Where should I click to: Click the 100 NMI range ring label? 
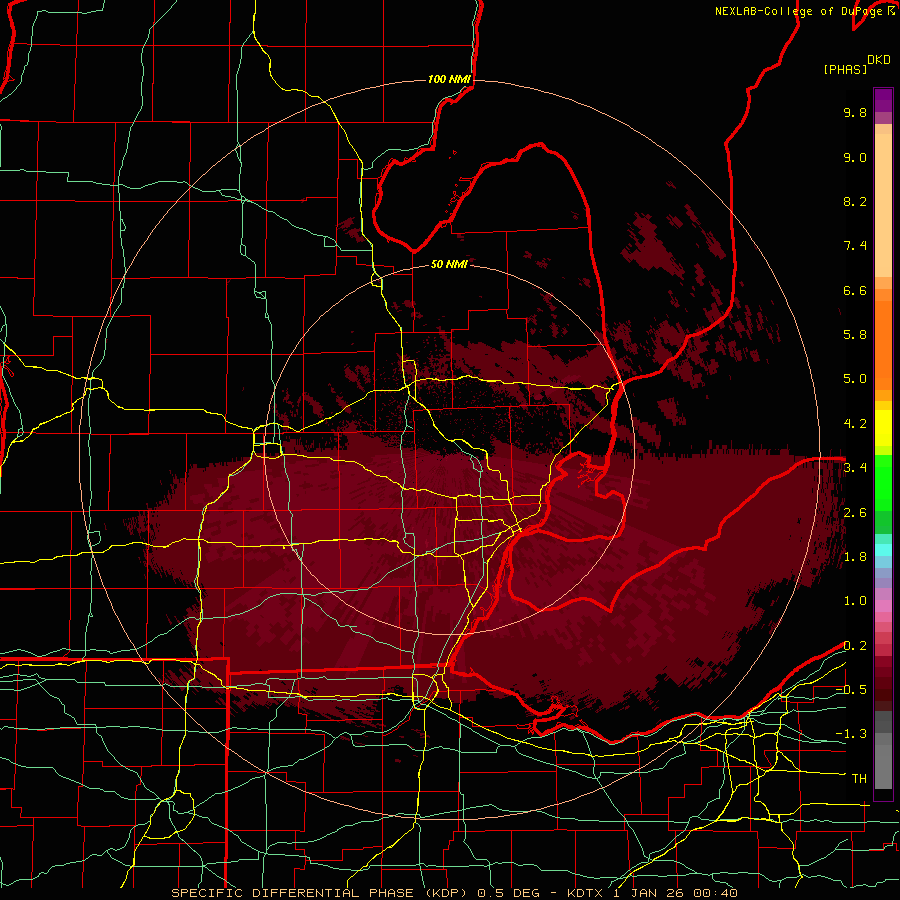pos(449,79)
